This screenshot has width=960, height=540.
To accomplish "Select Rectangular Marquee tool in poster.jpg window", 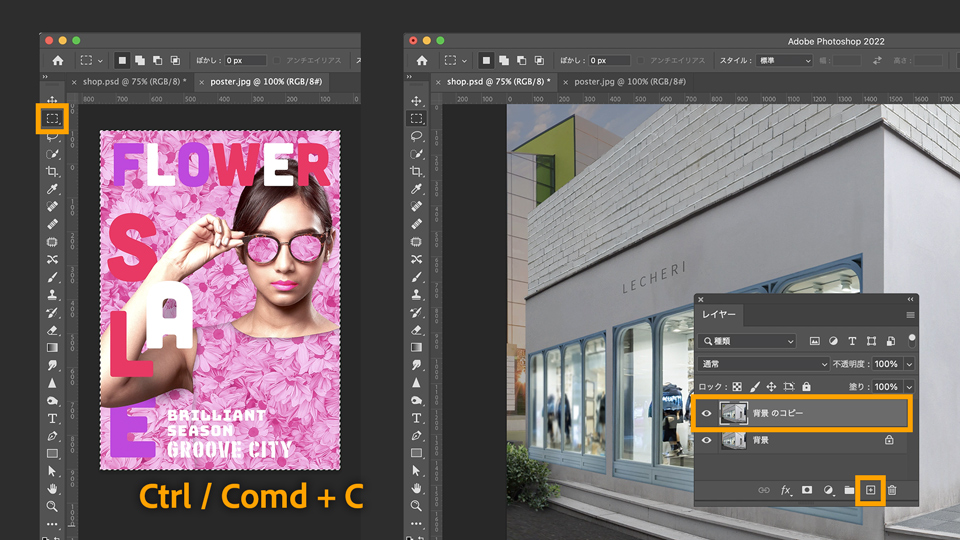I will [x=52, y=118].
